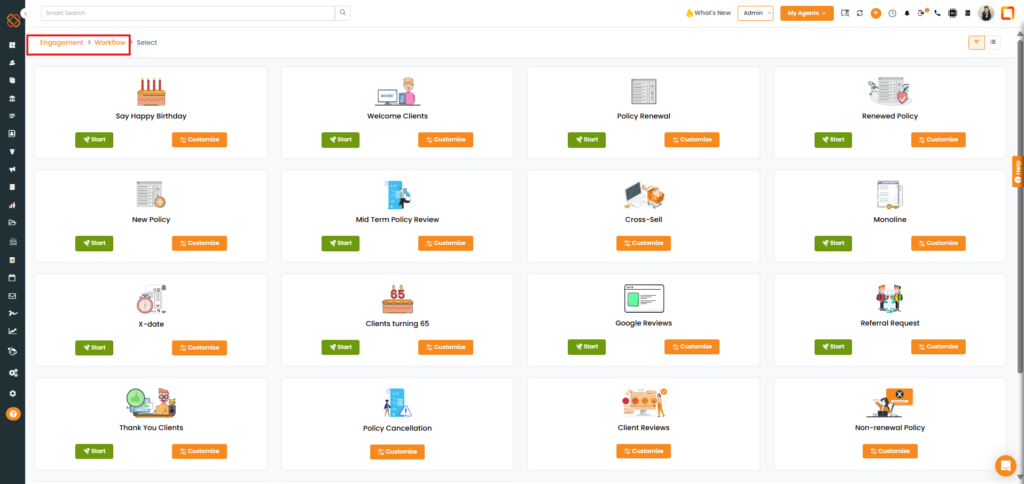Click the Workflow breadcrumb link

coord(110,43)
